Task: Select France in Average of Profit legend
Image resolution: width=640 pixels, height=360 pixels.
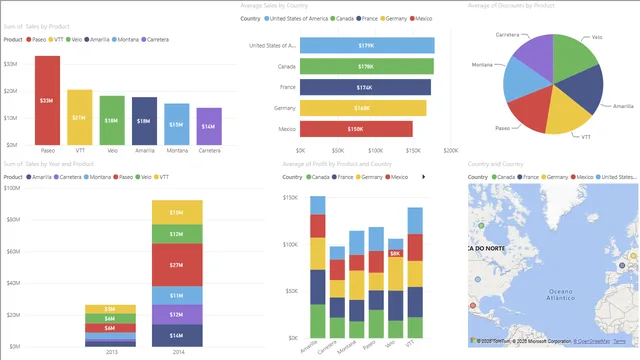Action: (x=342, y=177)
